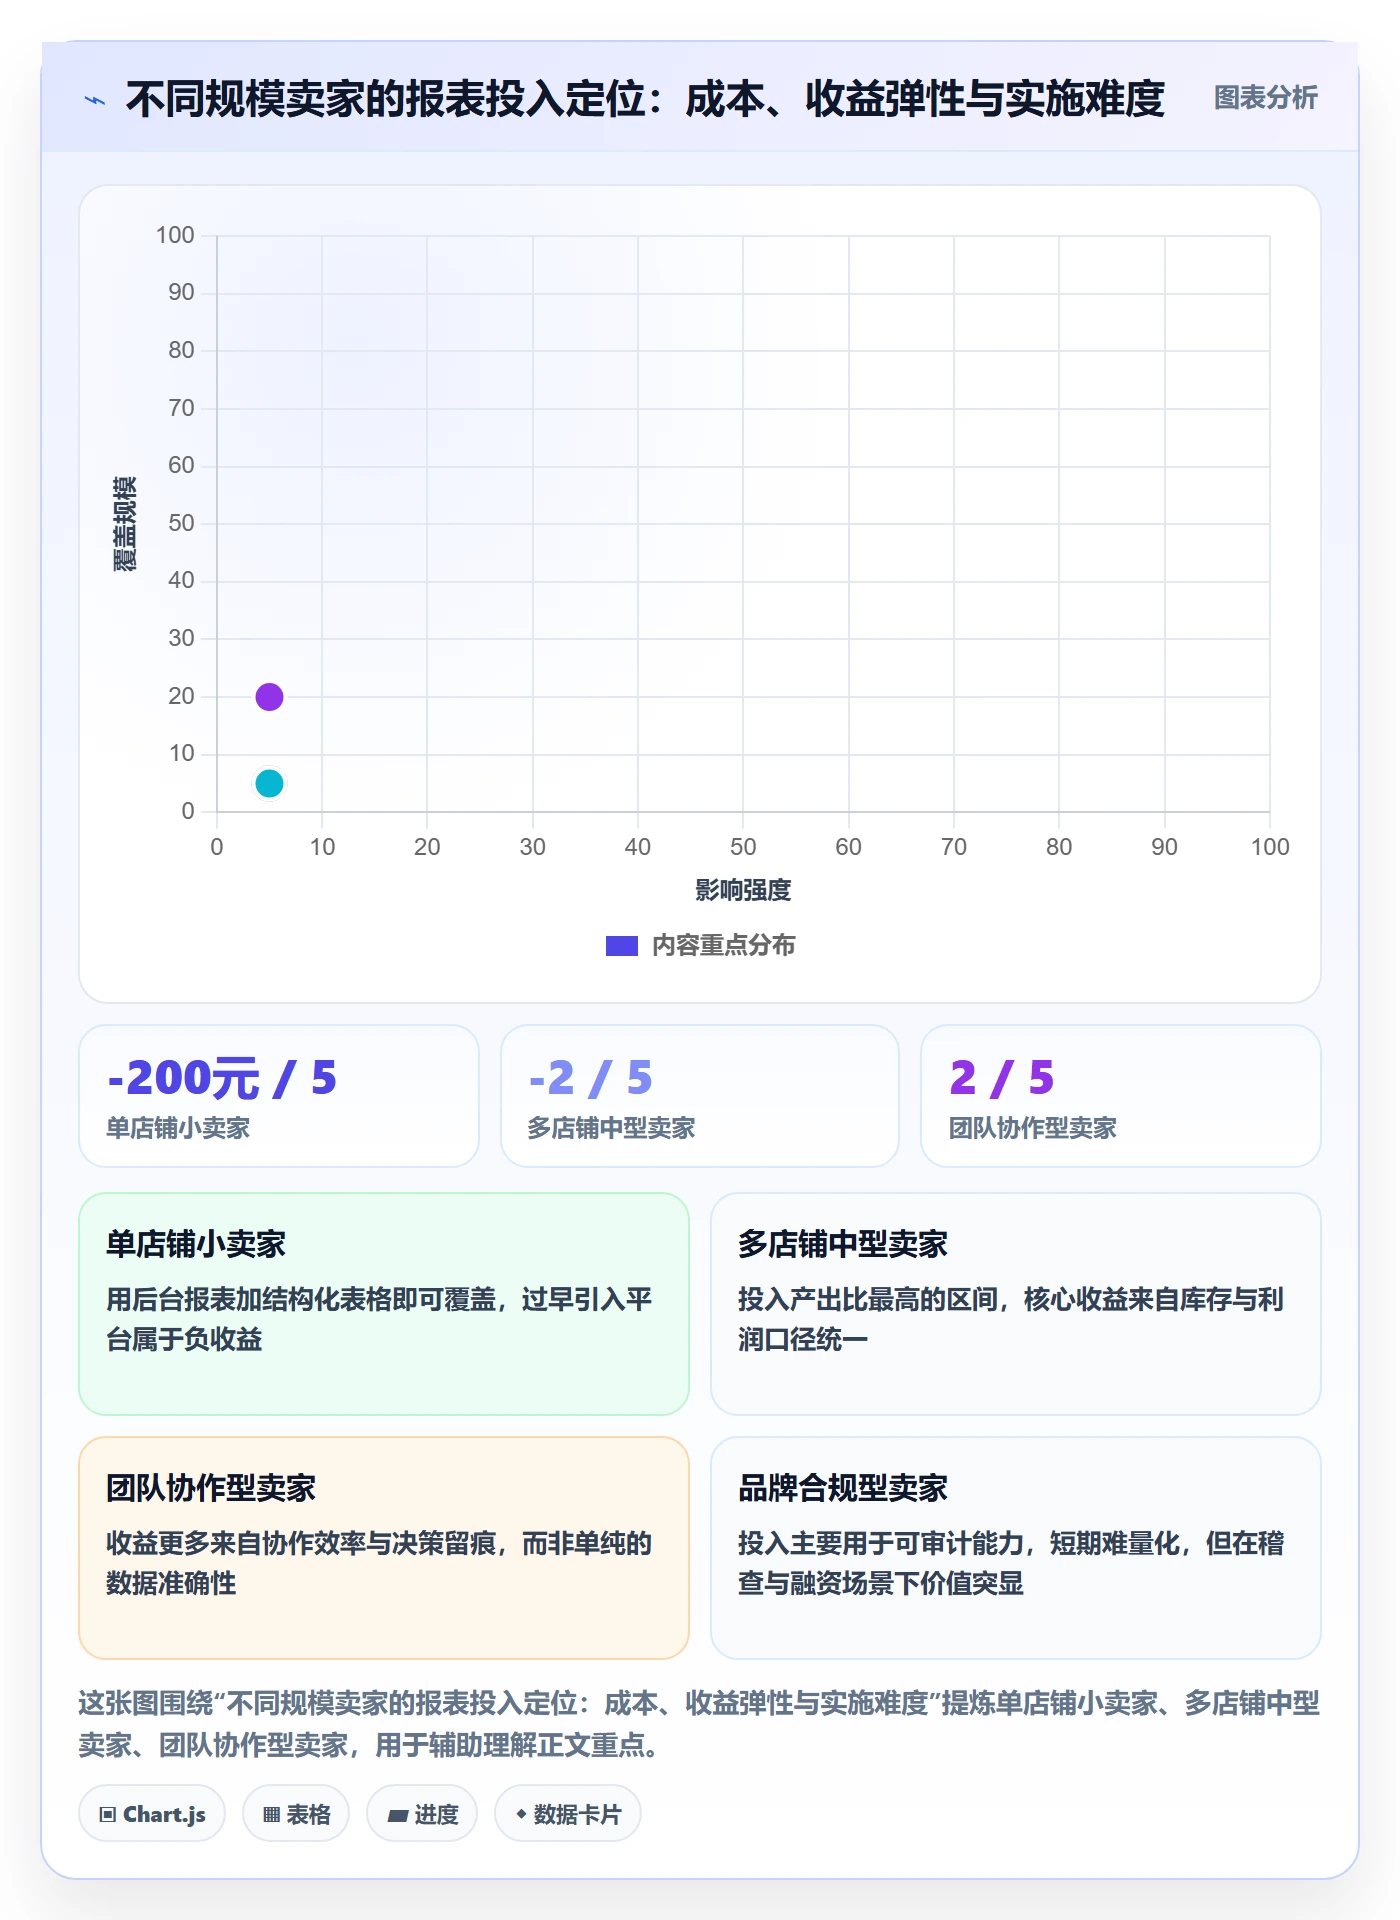The width and height of the screenshot is (1400, 1920).
Task: Click the lightning bolt icon in the header
Action: (x=95, y=100)
